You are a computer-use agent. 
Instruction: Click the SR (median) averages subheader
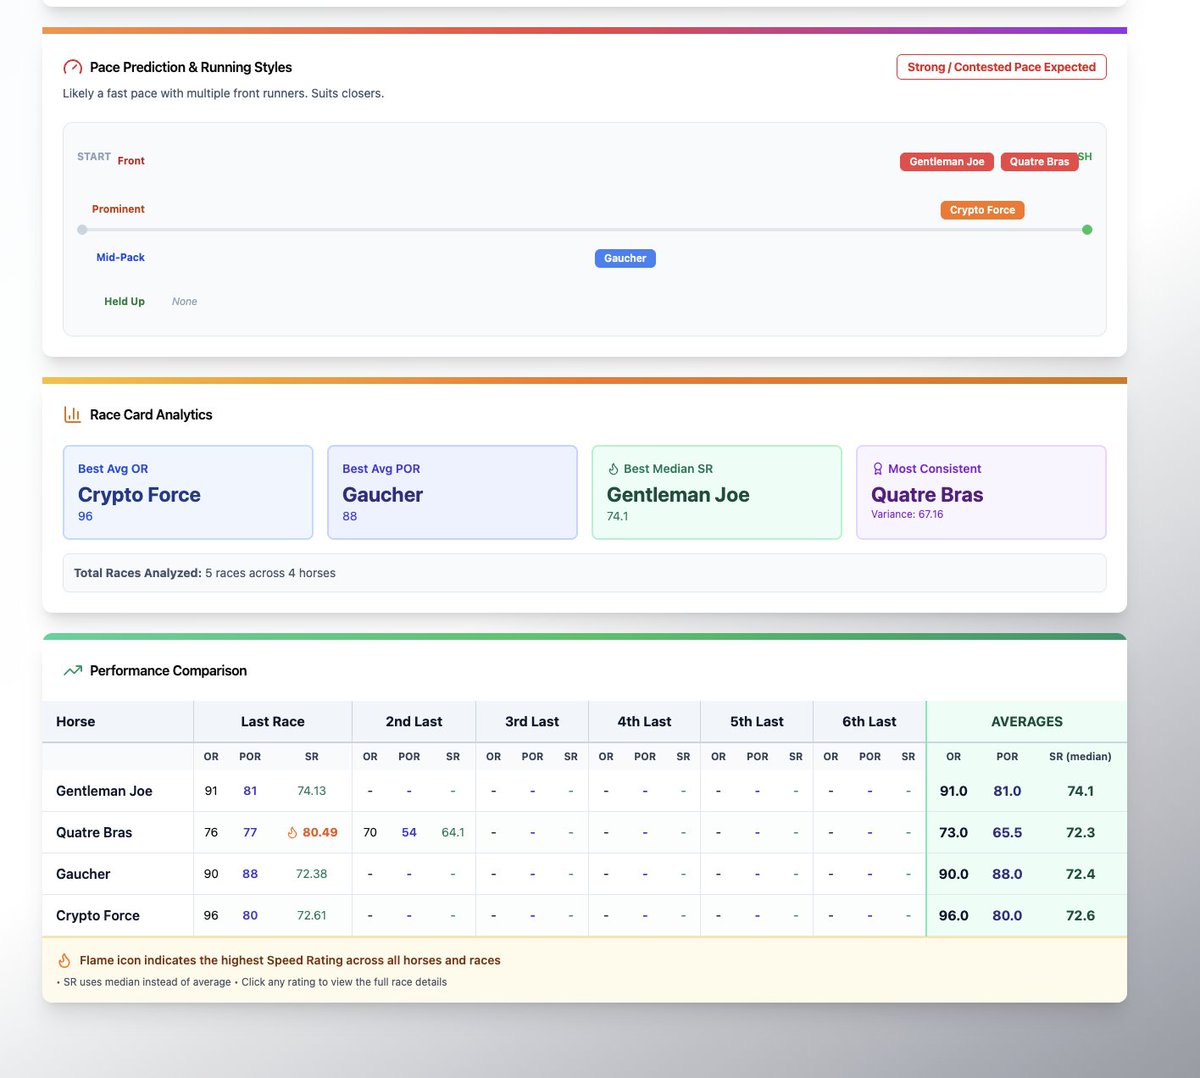coord(1080,756)
